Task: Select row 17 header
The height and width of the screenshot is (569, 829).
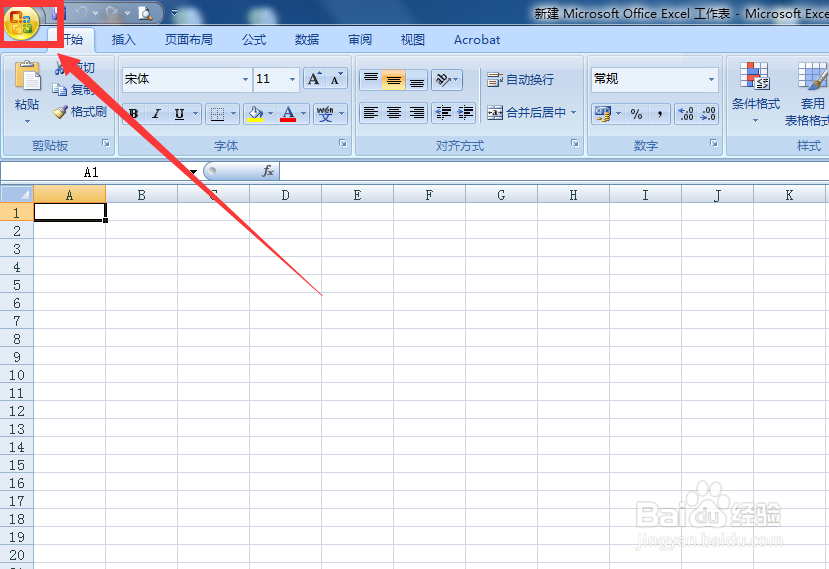Action: pos(17,501)
